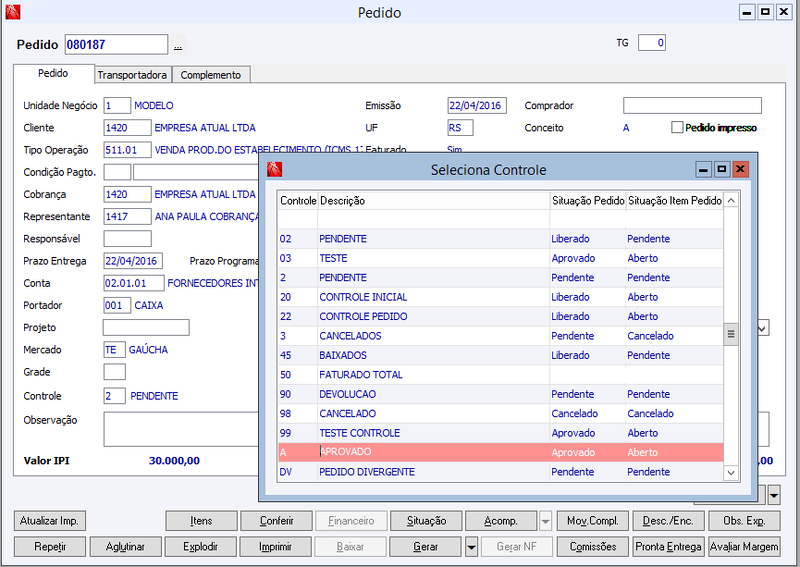Click the Comprador input field

coord(692,106)
